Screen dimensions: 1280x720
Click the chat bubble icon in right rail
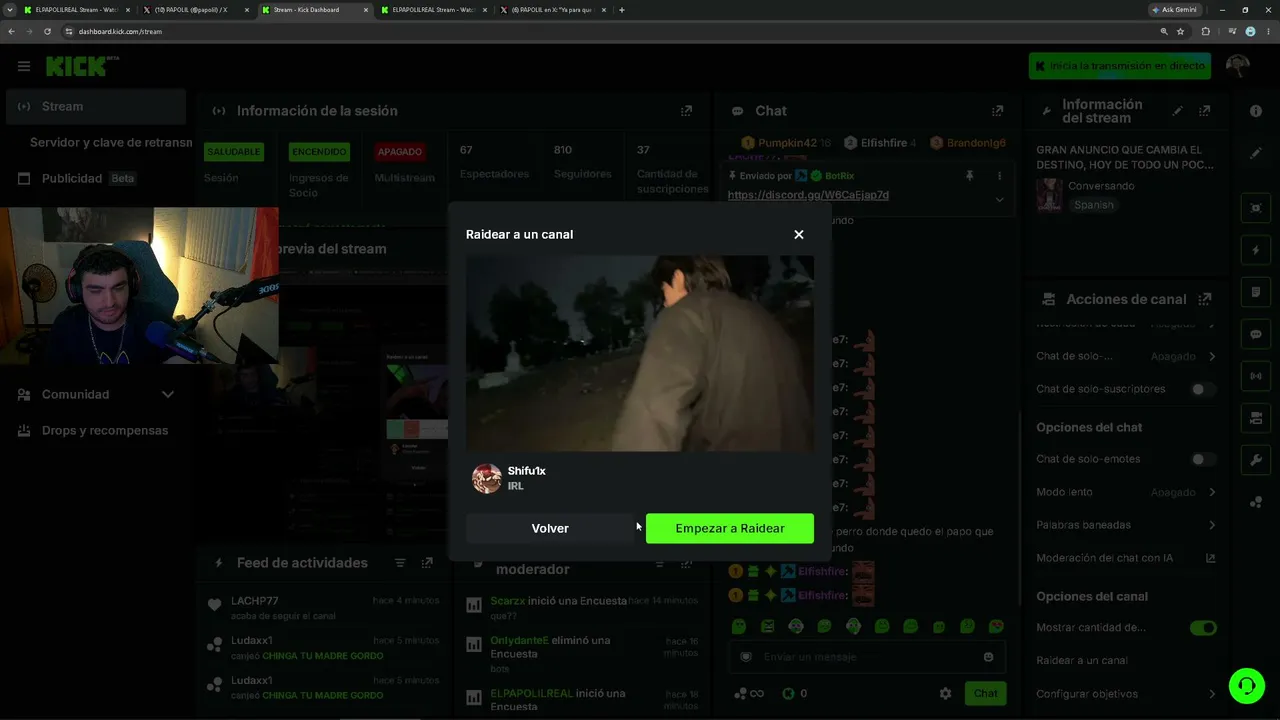[1256, 334]
